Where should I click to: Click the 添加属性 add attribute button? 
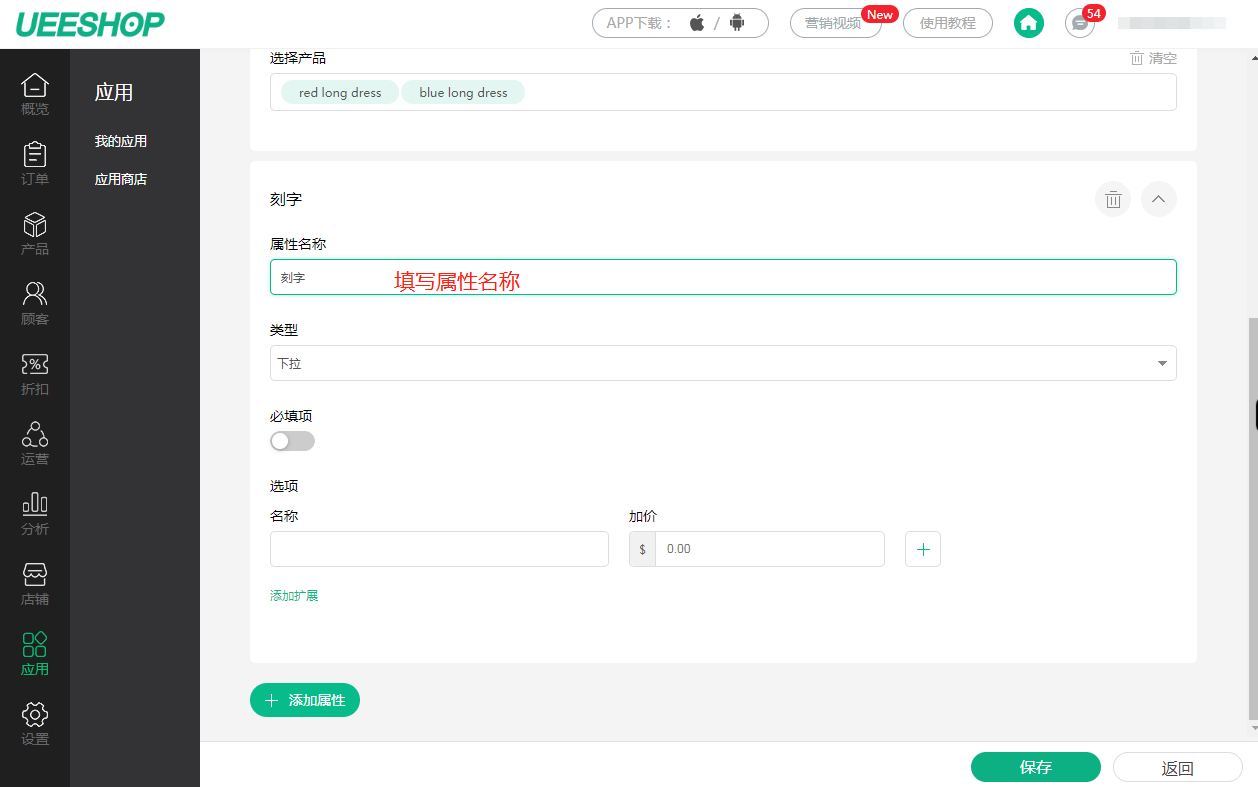[305, 700]
